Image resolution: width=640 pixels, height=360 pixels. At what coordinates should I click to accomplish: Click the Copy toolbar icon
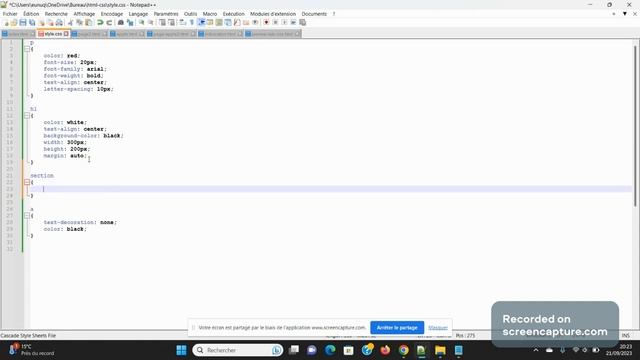[x=80, y=22]
